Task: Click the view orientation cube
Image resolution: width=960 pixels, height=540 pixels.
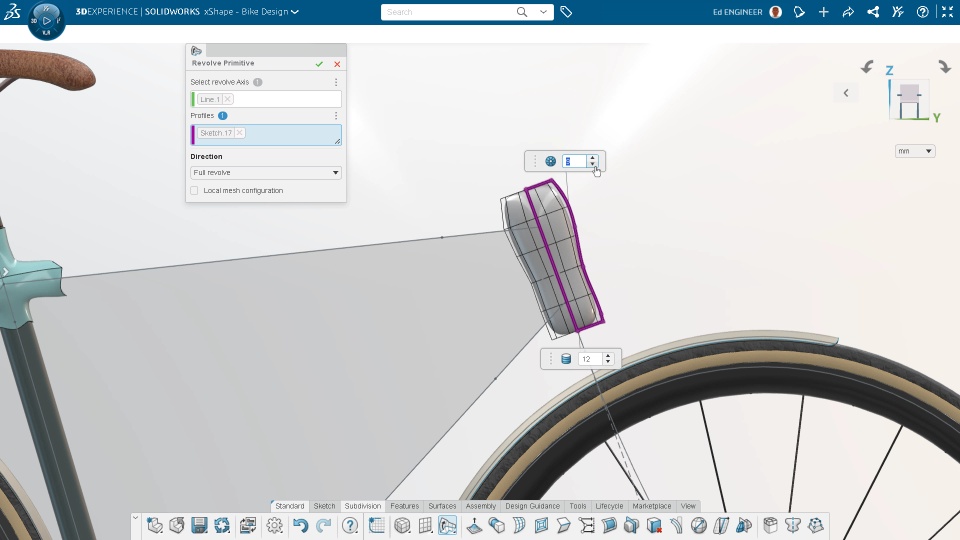Action: click(x=909, y=100)
